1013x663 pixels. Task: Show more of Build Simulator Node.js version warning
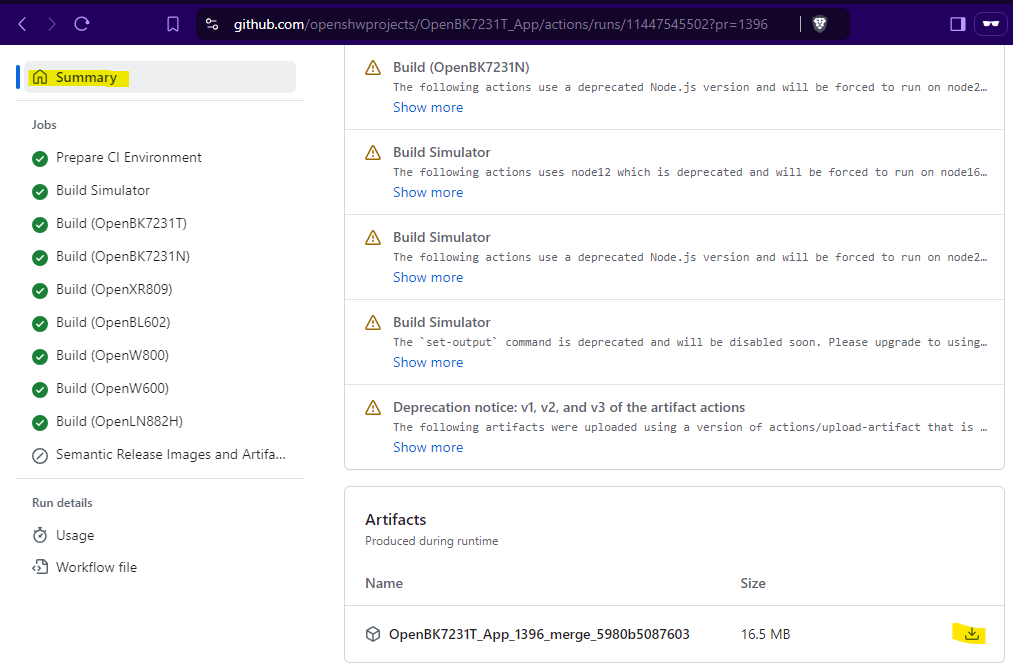pyautogui.click(x=428, y=277)
